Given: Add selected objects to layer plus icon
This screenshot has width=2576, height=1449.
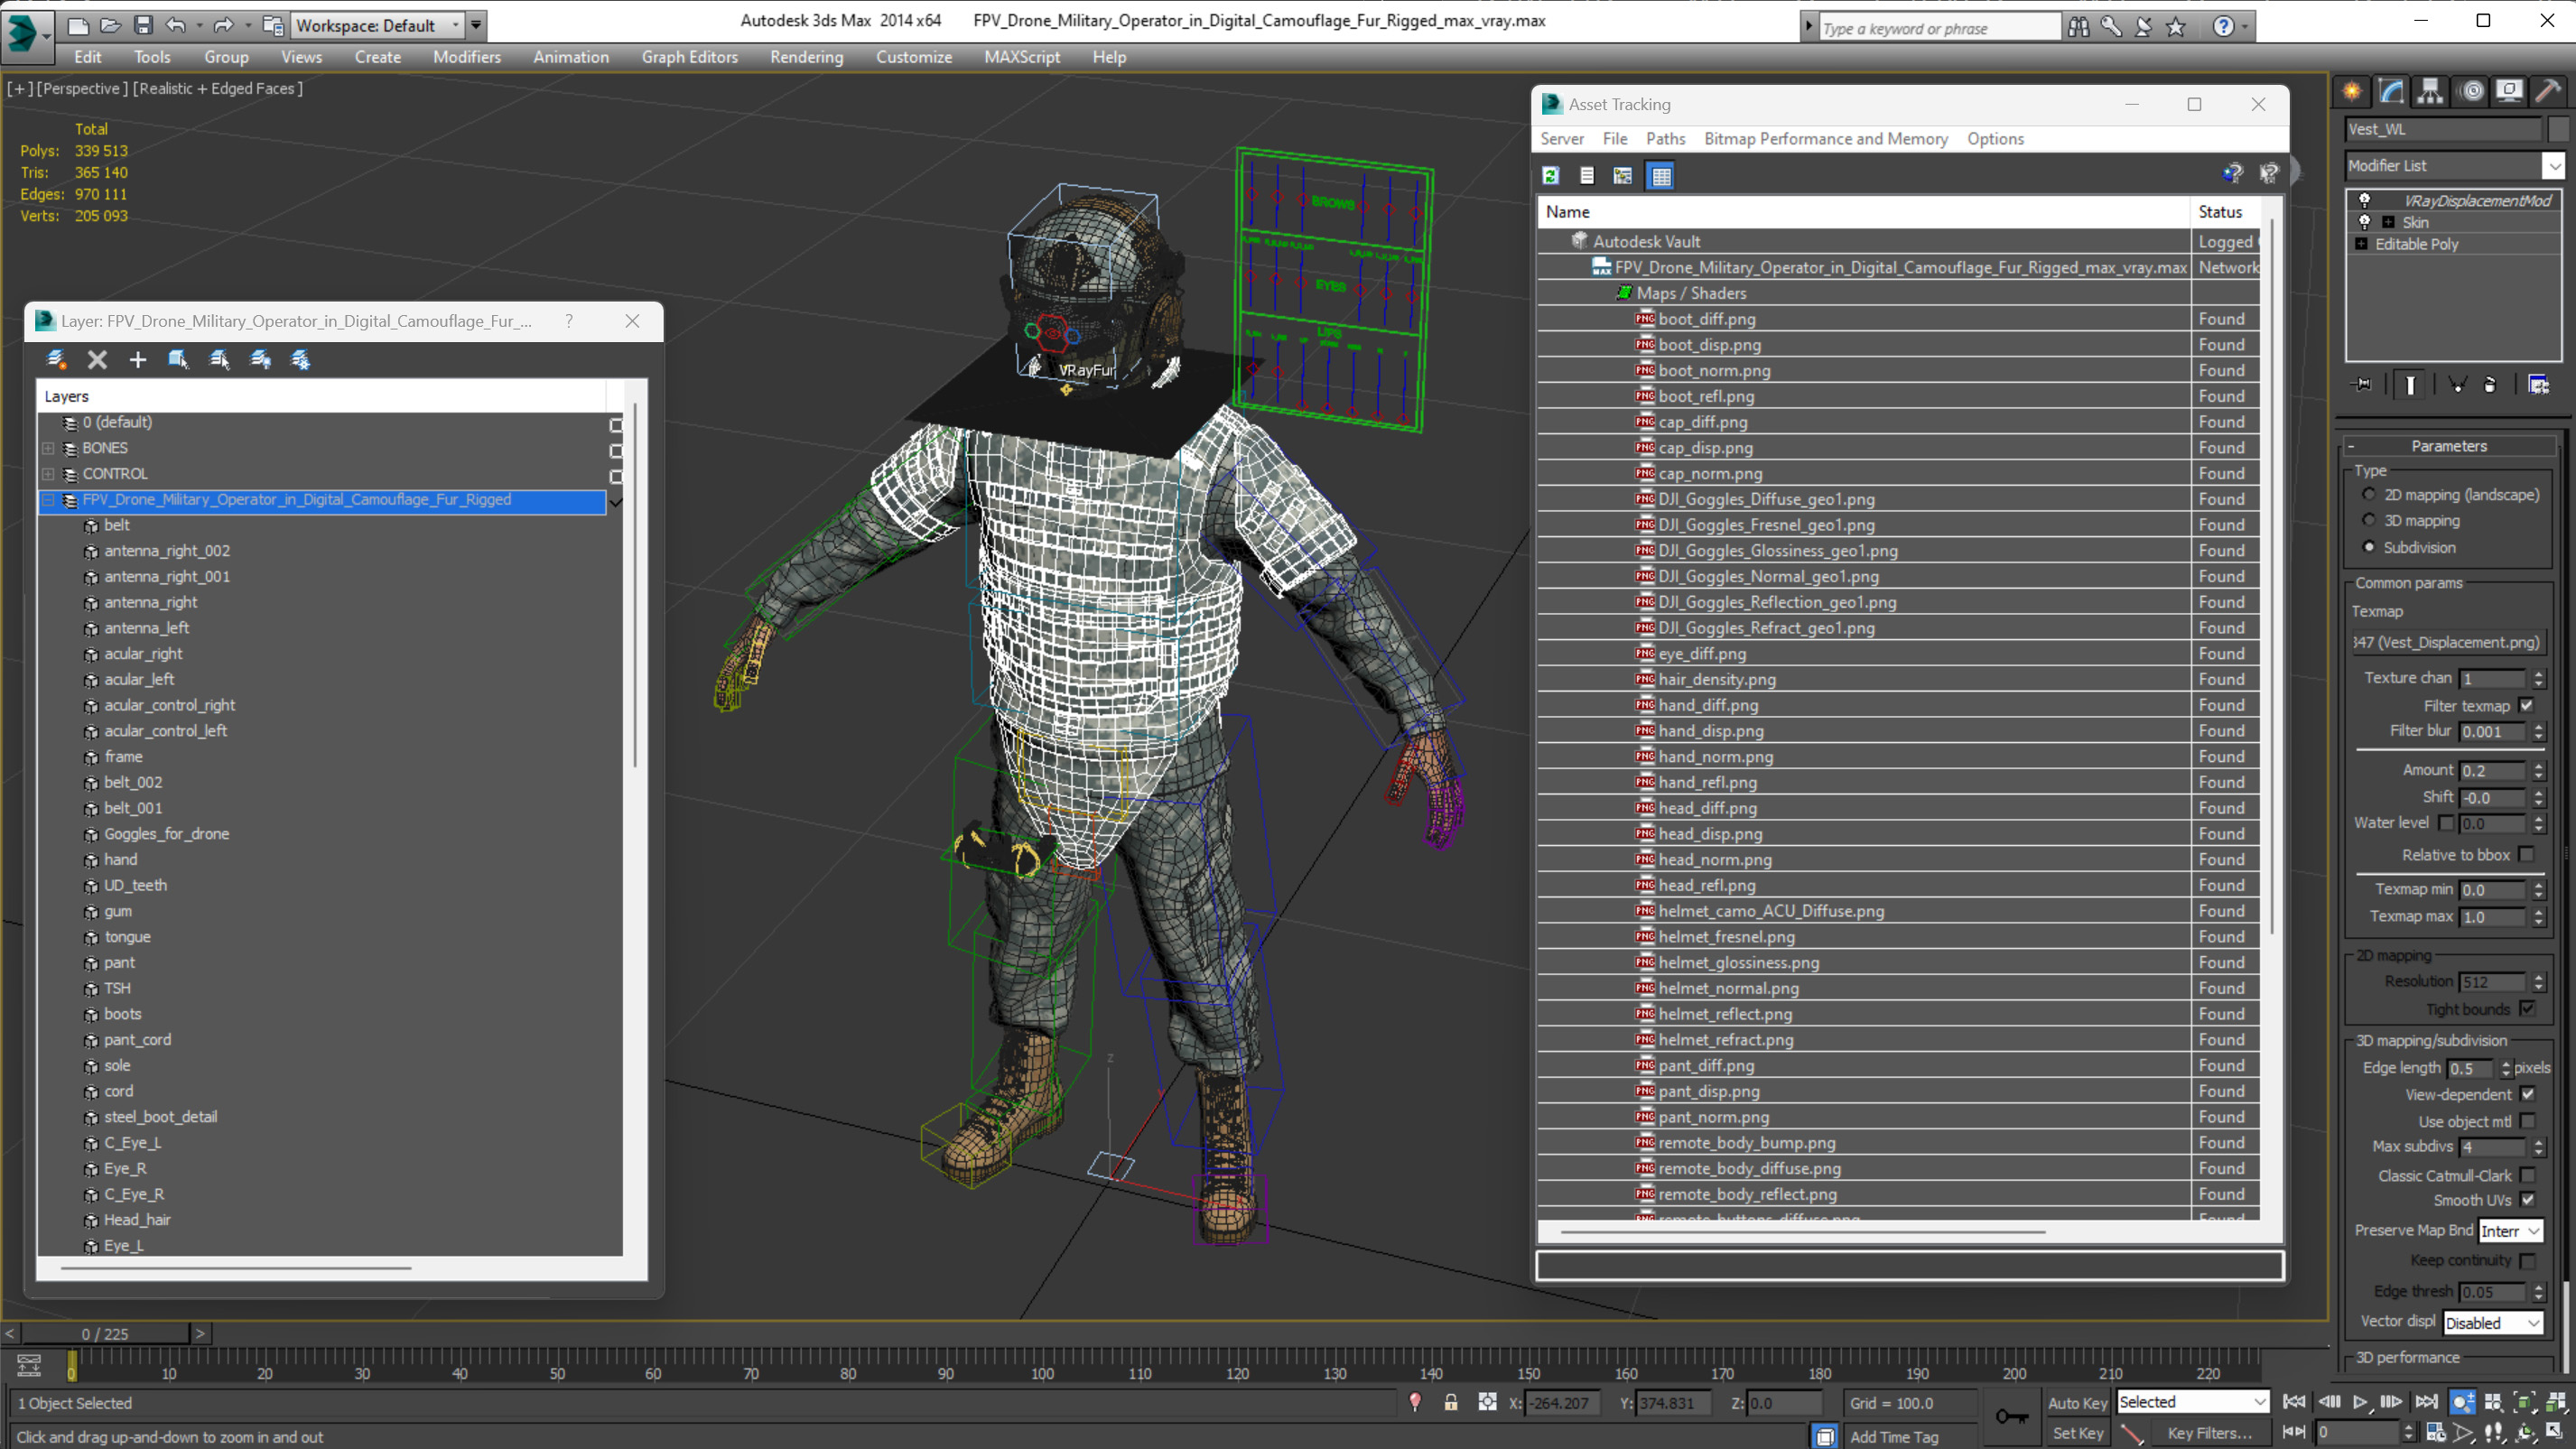Looking at the screenshot, I should [x=137, y=360].
